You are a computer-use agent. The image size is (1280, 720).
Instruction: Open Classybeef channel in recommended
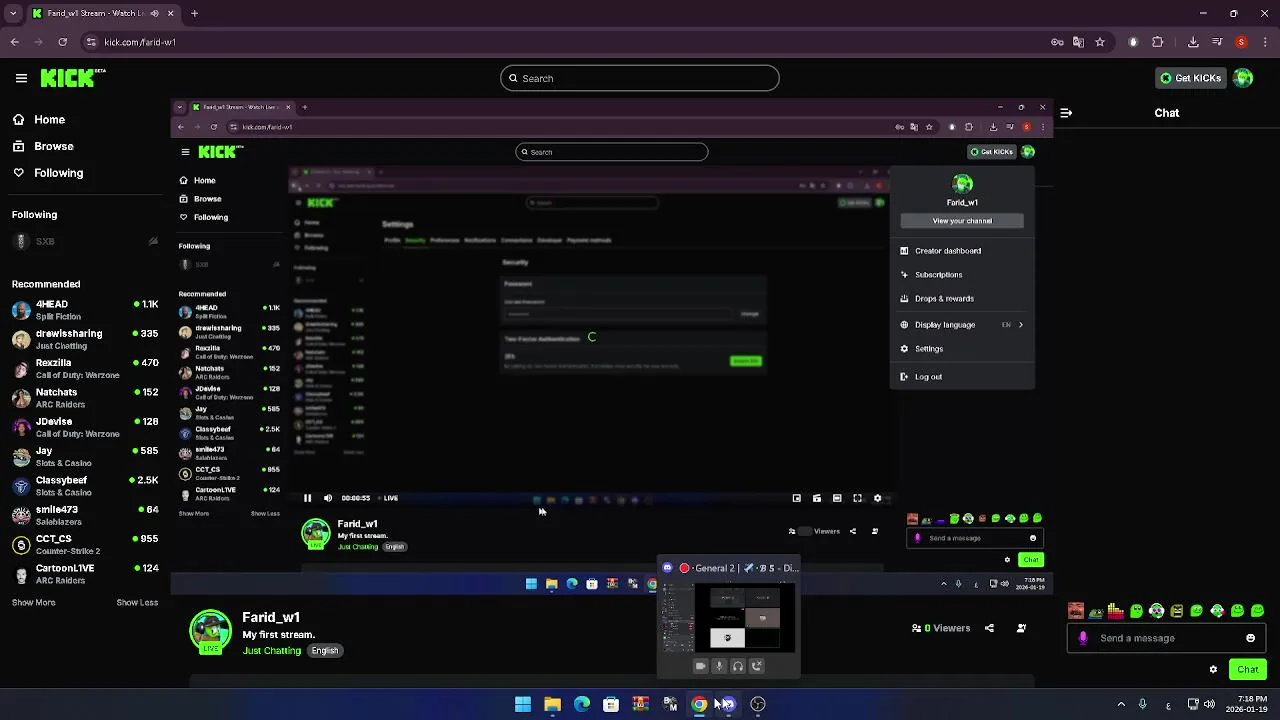pyautogui.click(x=85, y=486)
